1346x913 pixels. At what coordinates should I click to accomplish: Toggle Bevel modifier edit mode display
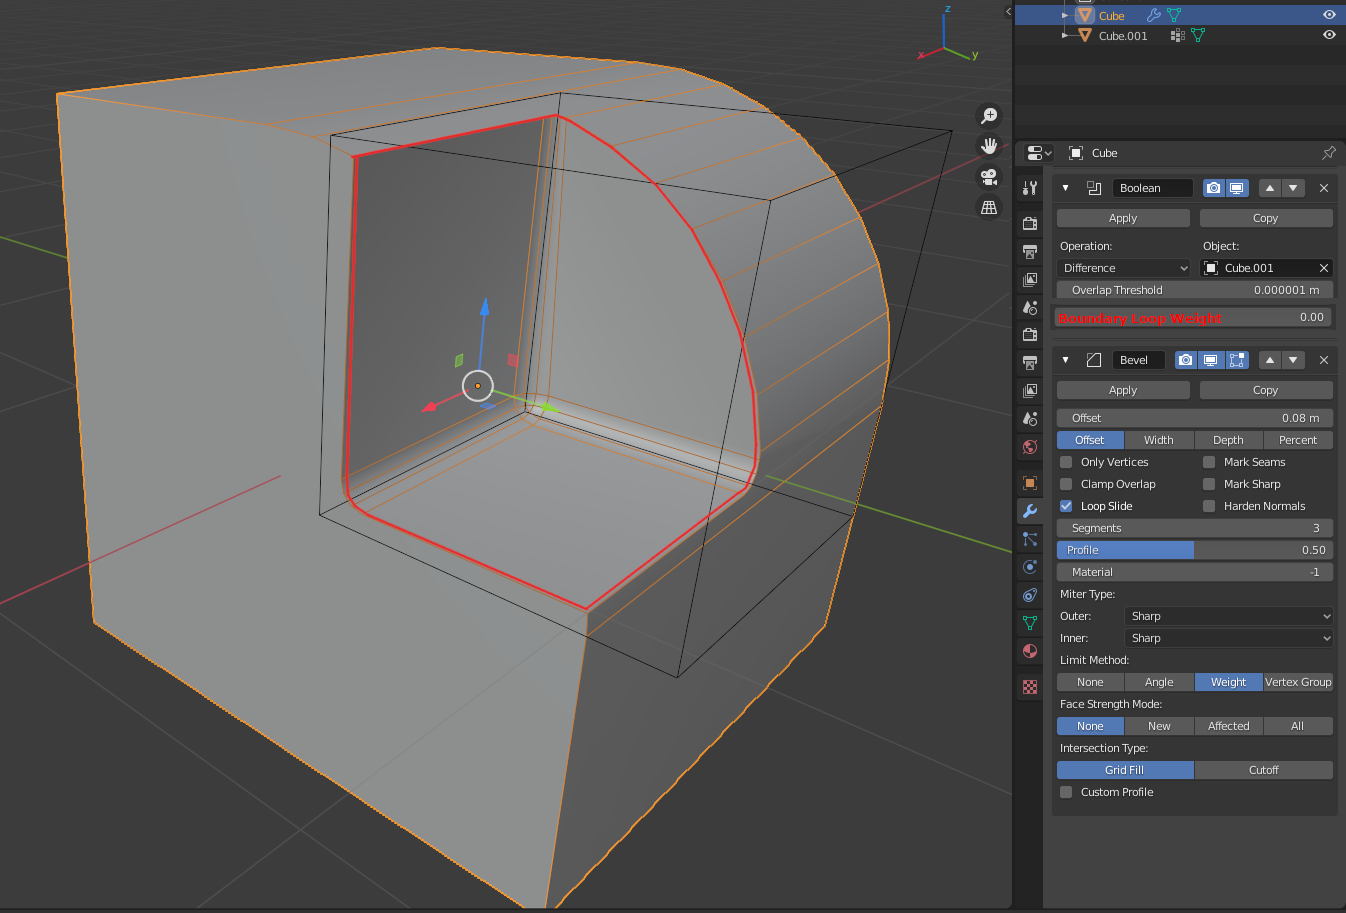(1237, 360)
